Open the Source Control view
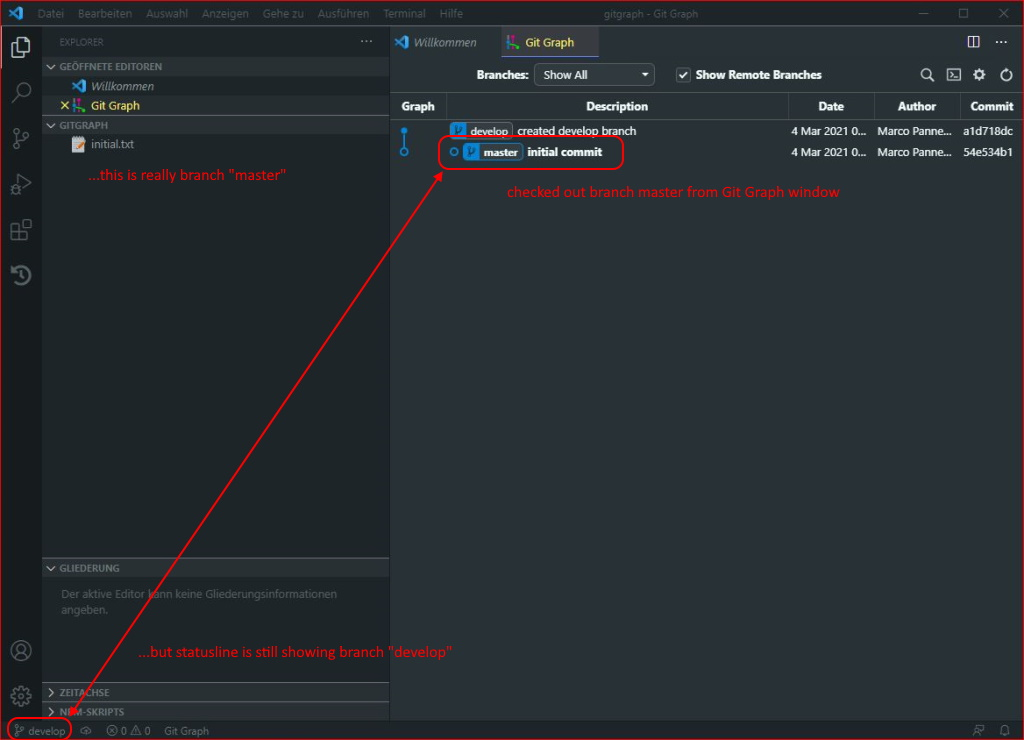 [21, 139]
